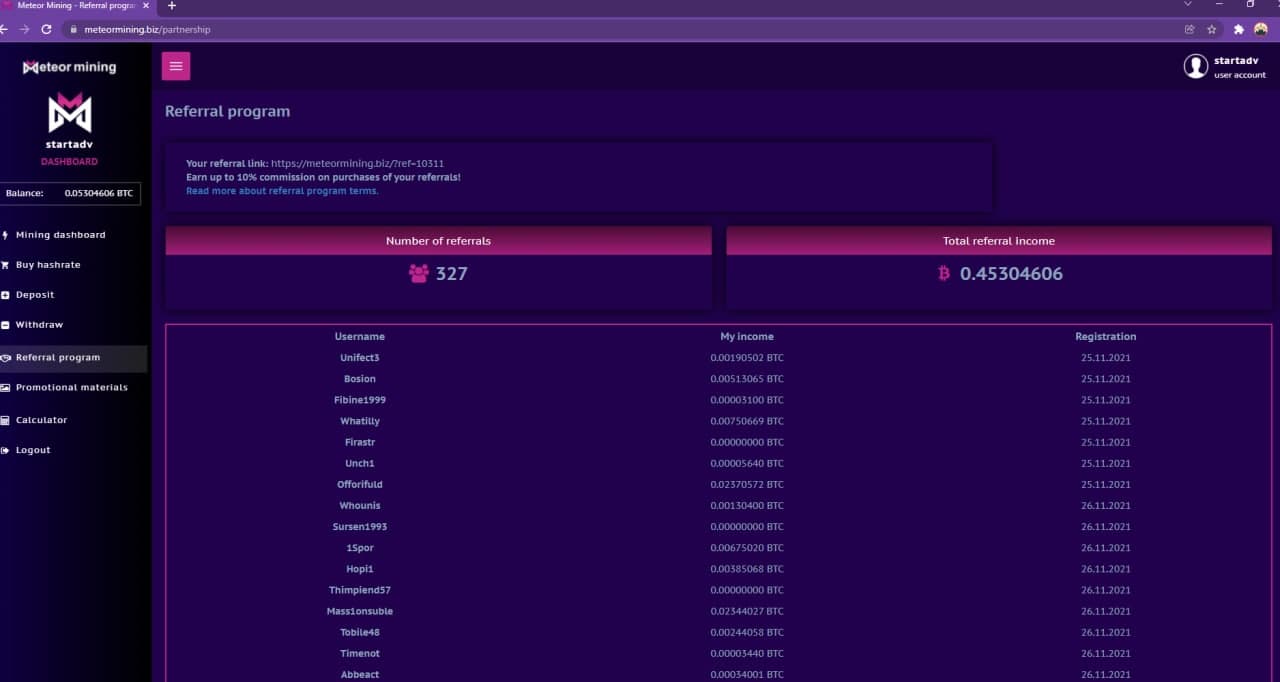Select Withdraw in the sidebar
1280x682 pixels.
(x=39, y=325)
